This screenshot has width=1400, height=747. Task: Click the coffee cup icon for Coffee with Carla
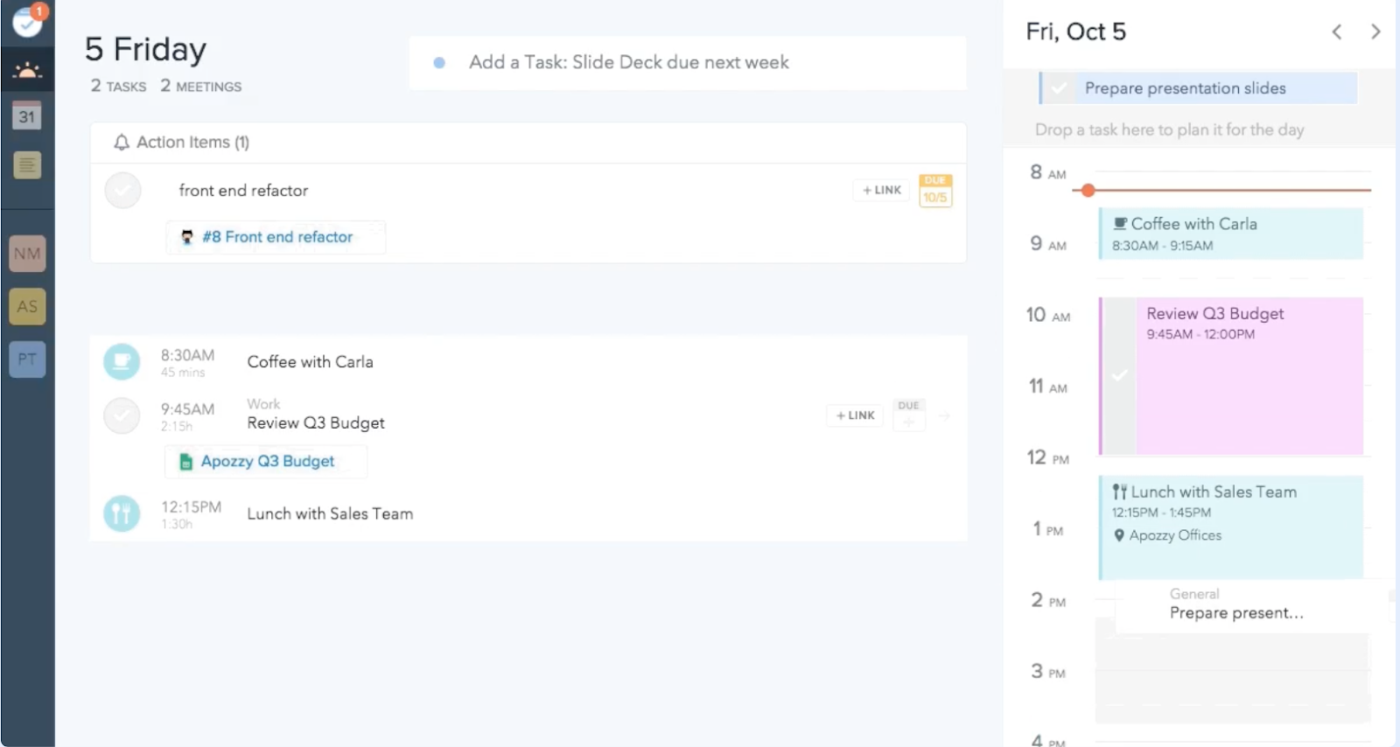(122, 361)
